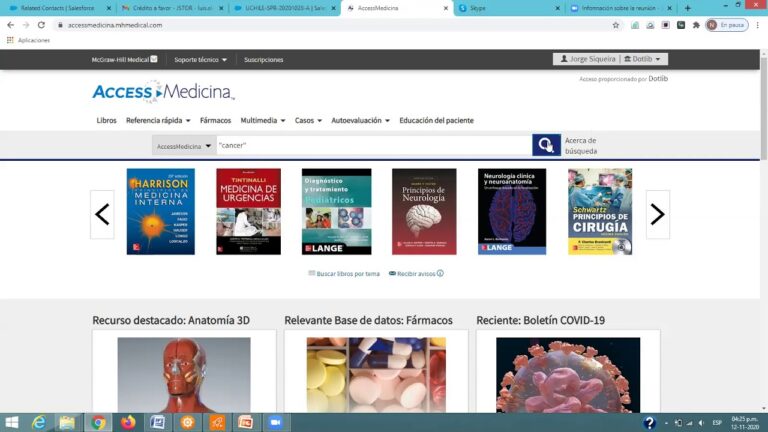This screenshot has height=432, width=768.
Task: Expand the Casos dropdown
Action: 308,120
